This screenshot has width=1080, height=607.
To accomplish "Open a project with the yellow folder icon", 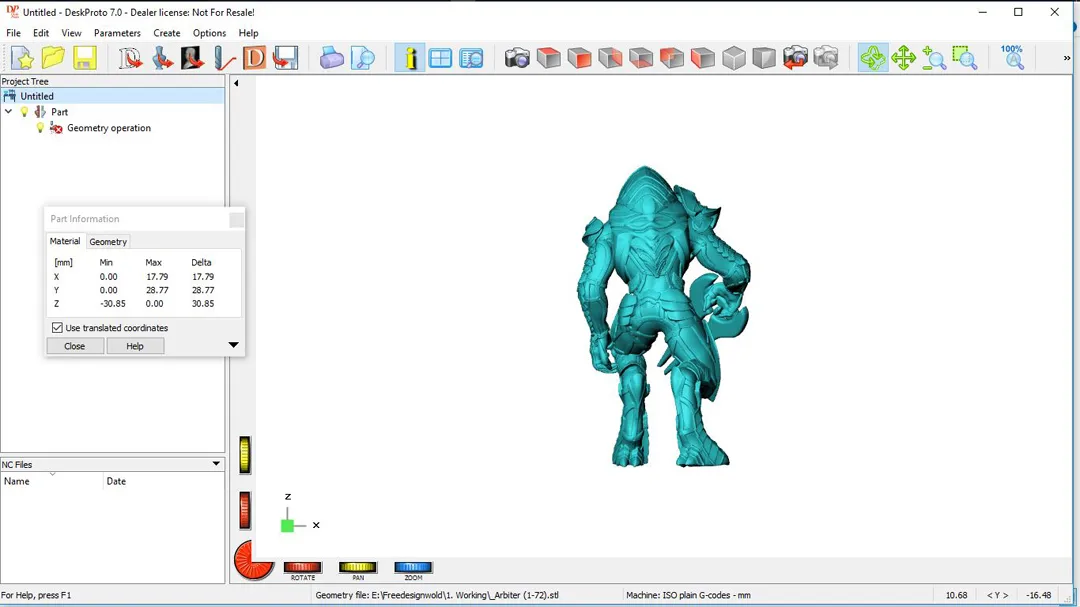I will 53,58.
